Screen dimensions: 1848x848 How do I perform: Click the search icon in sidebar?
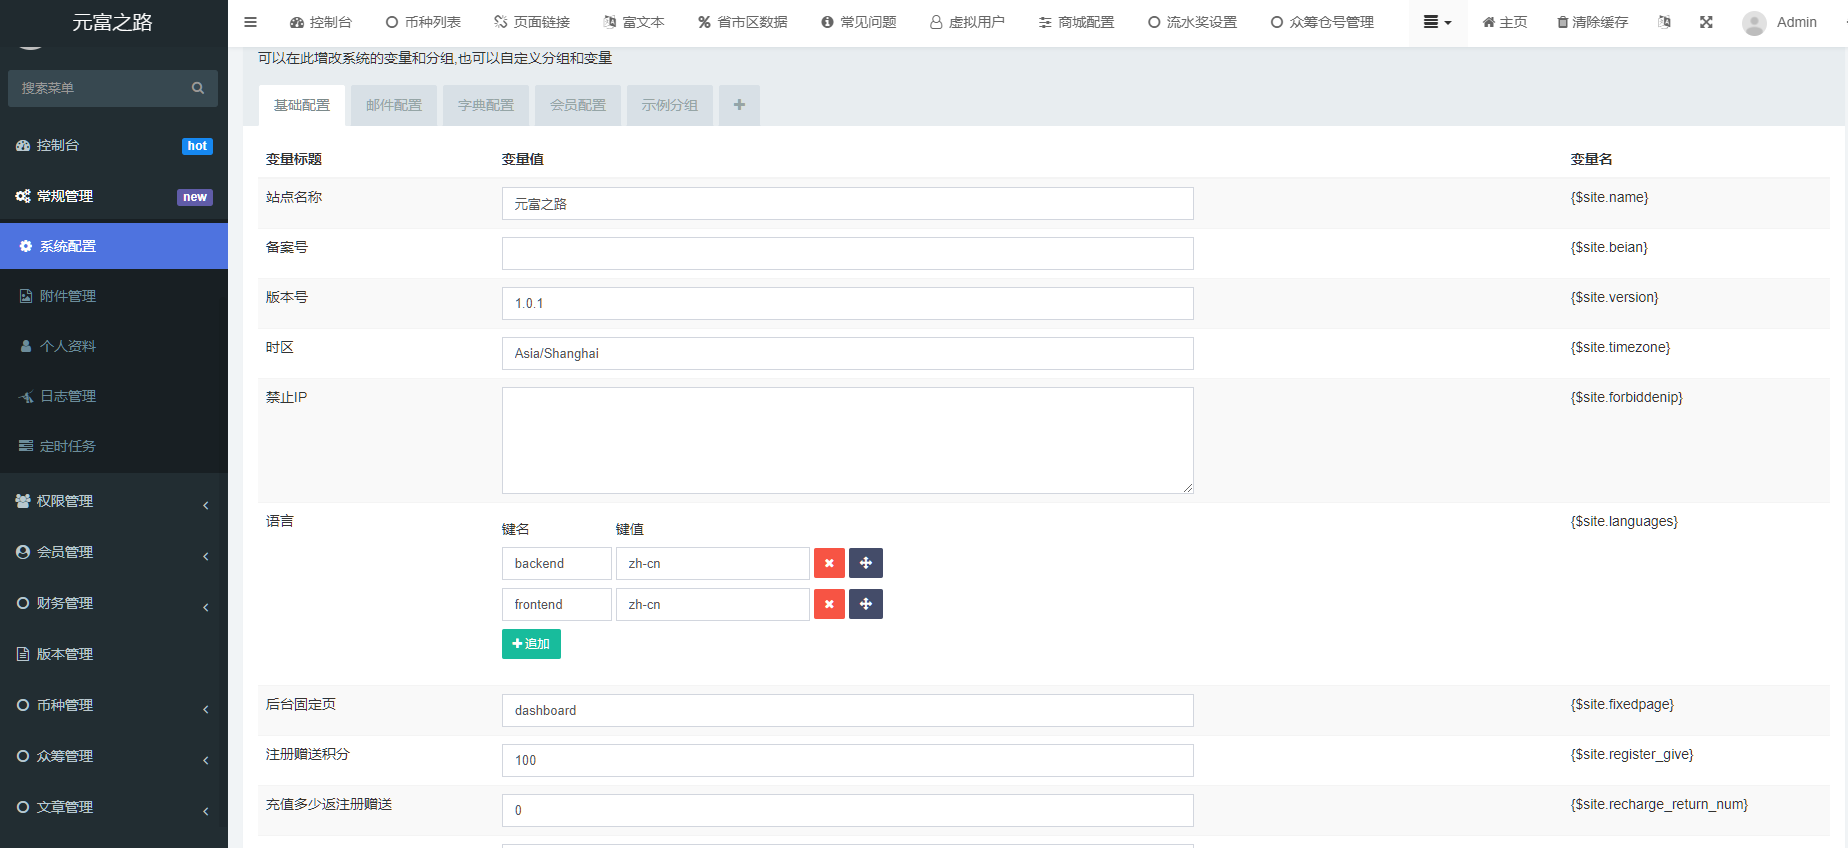click(x=198, y=88)
